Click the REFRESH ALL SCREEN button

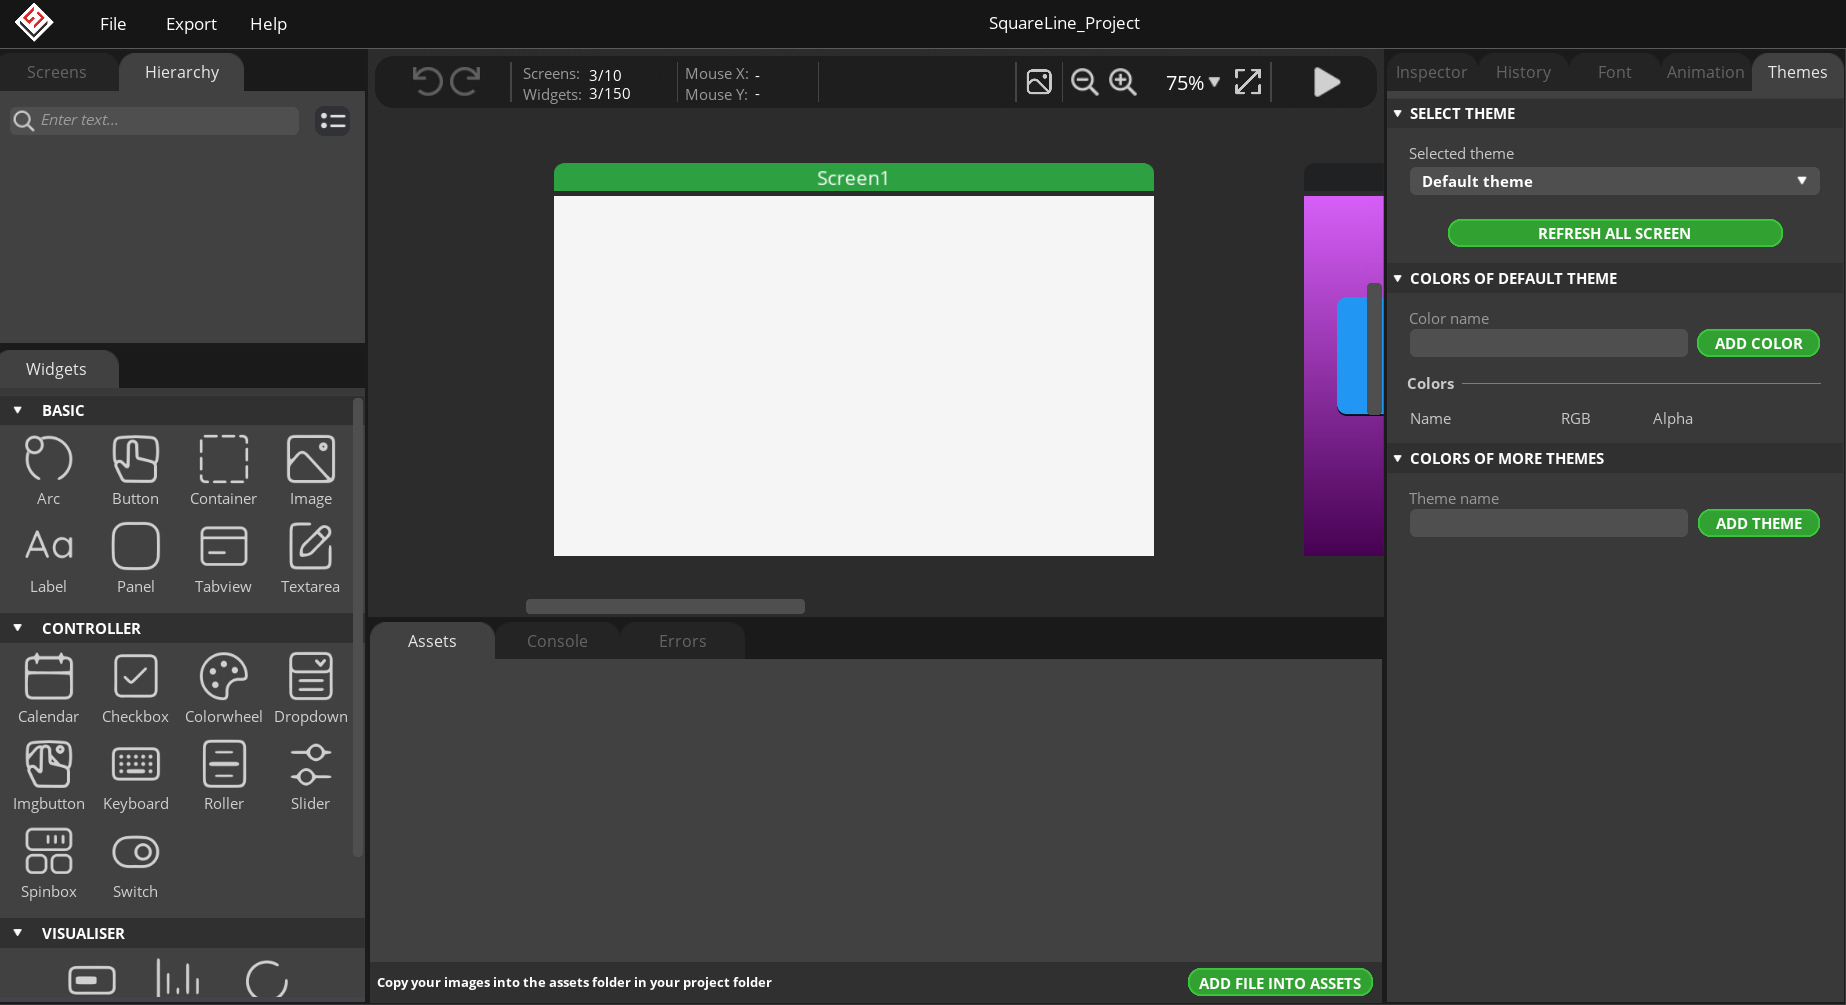click(1614, 233)
